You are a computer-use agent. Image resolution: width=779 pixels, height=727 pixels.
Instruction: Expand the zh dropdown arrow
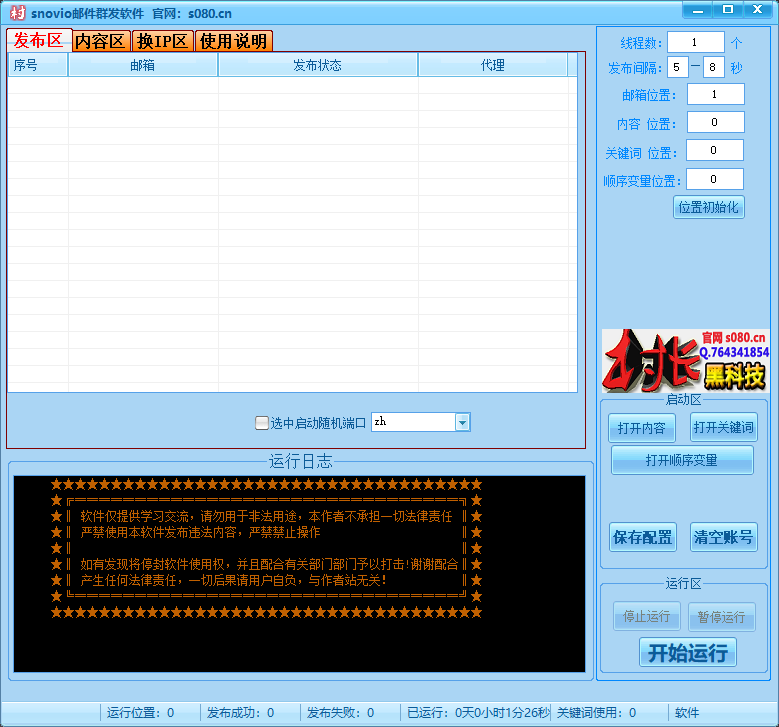click(463, 422)
